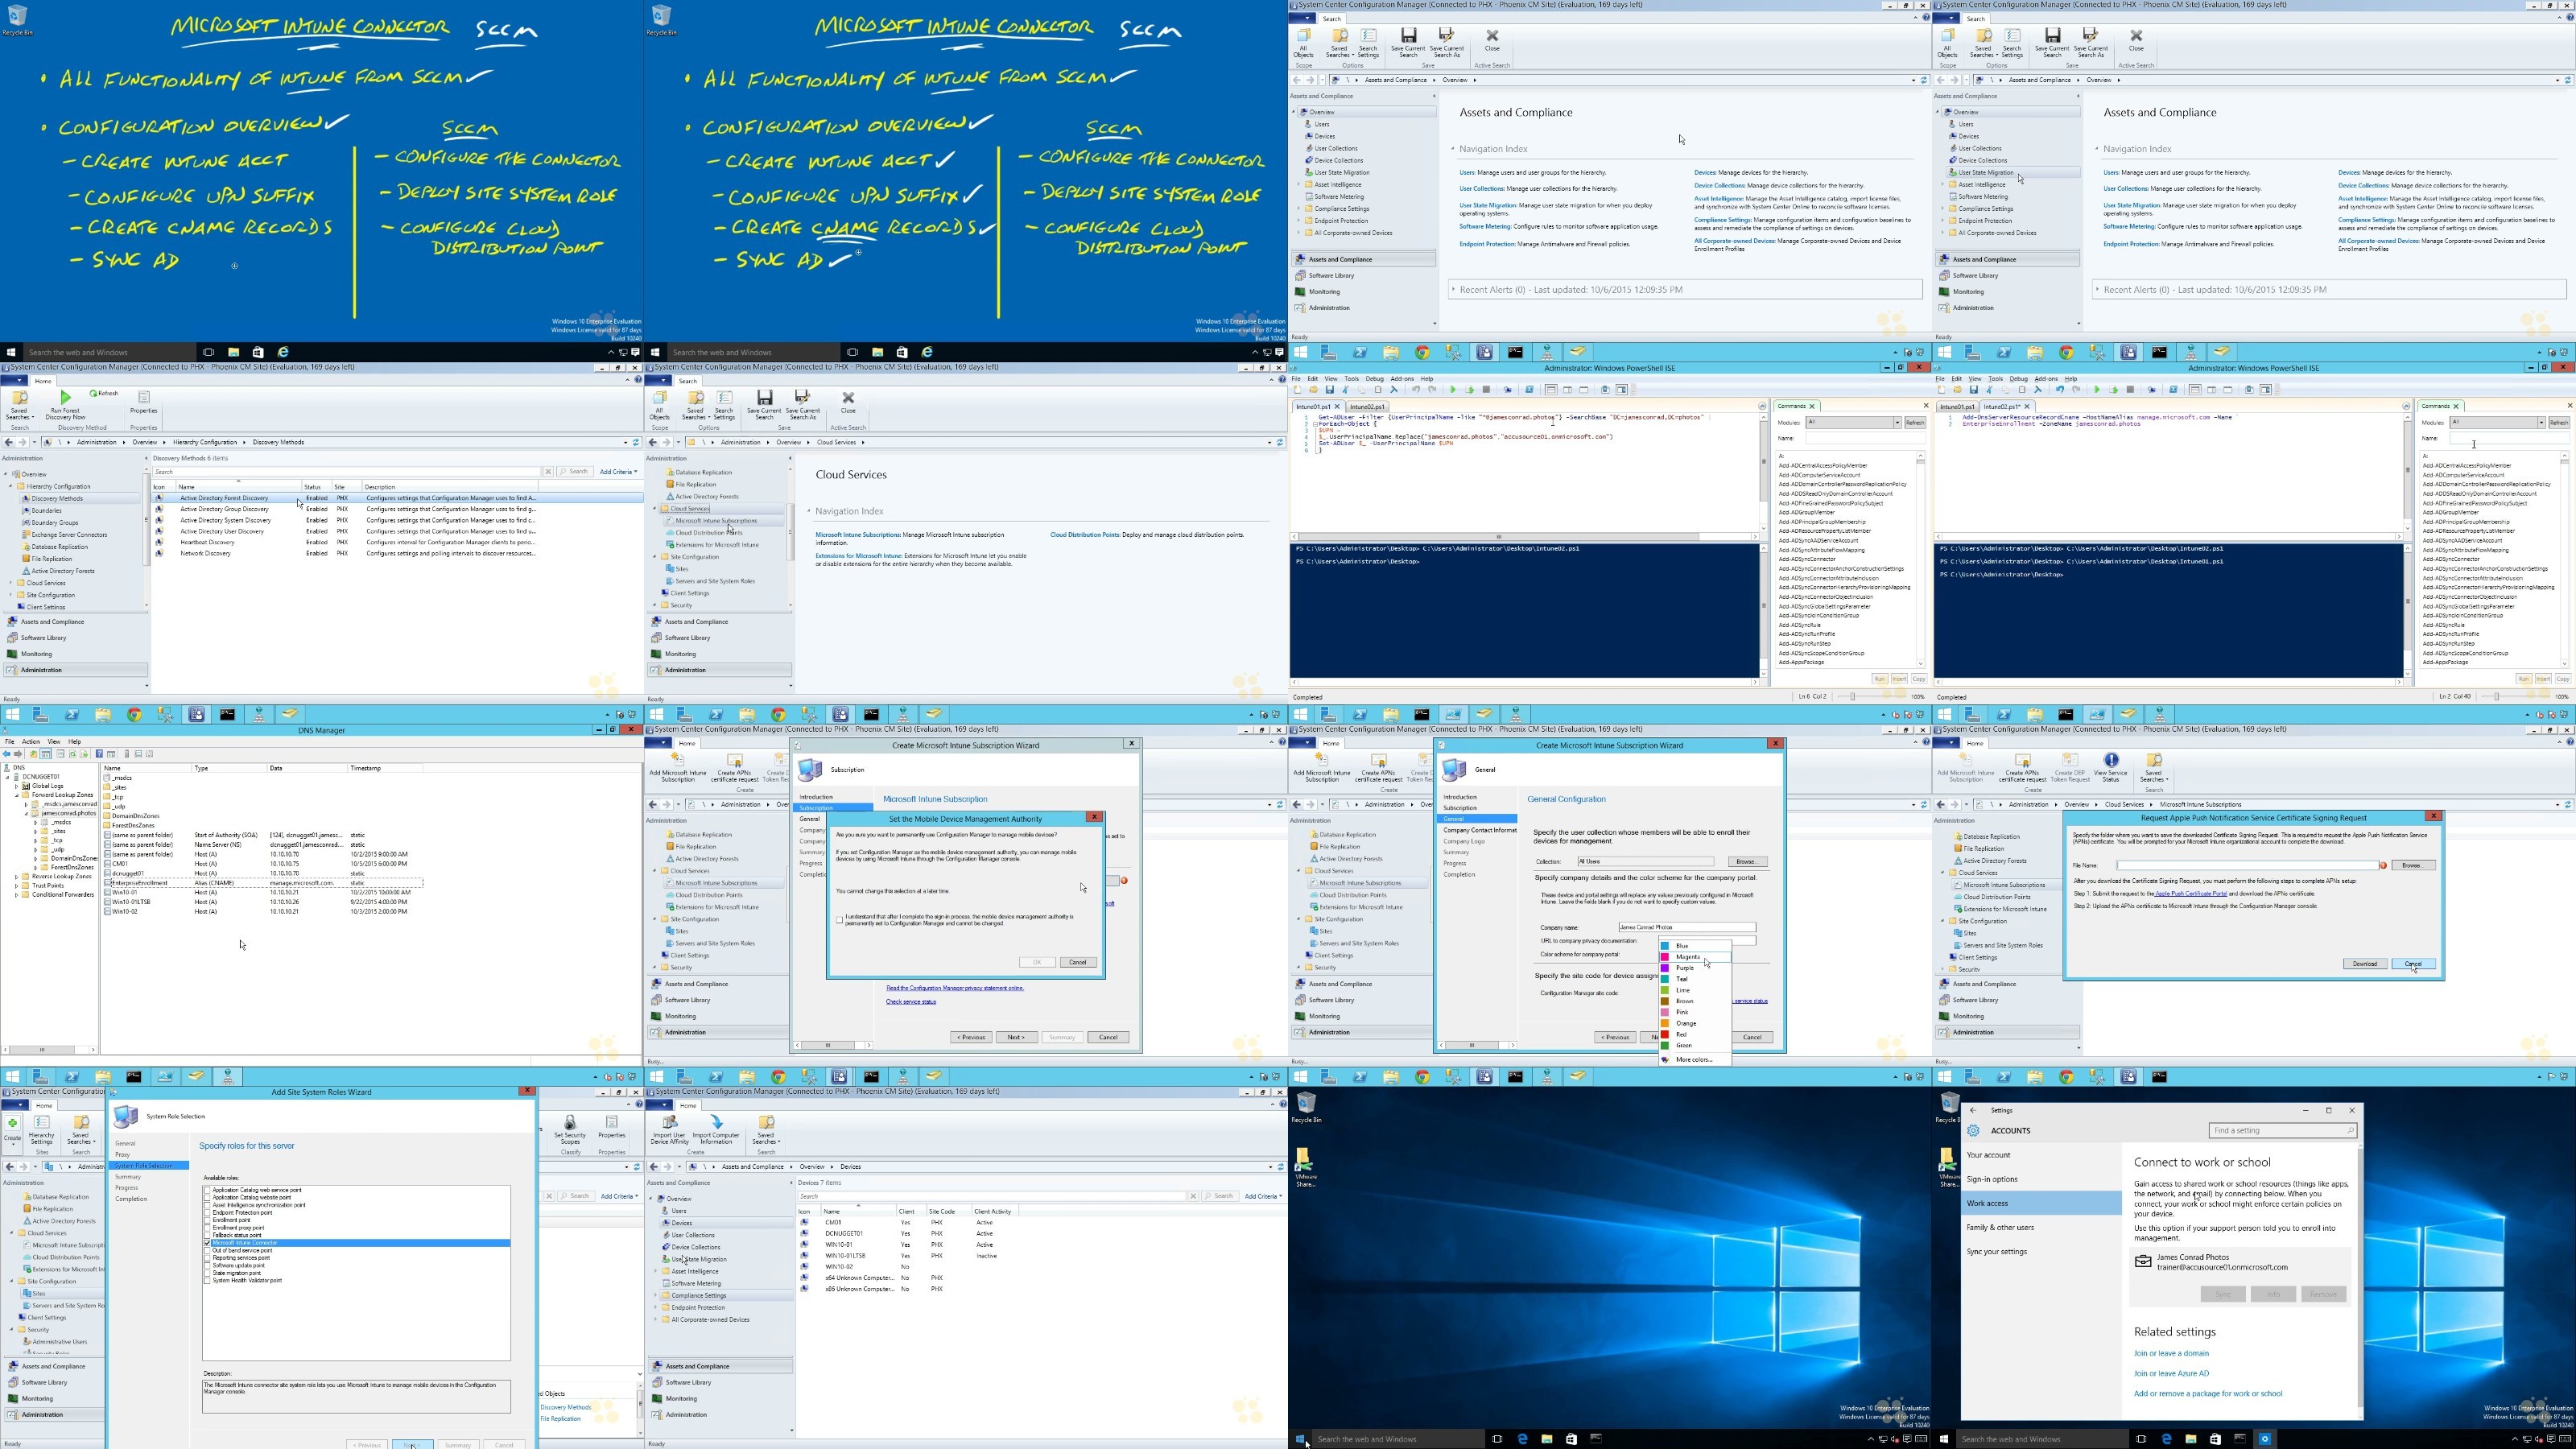Choose the Purple color scheme swatch
Screen dimensions: 2576x1449
[1666, 968]
